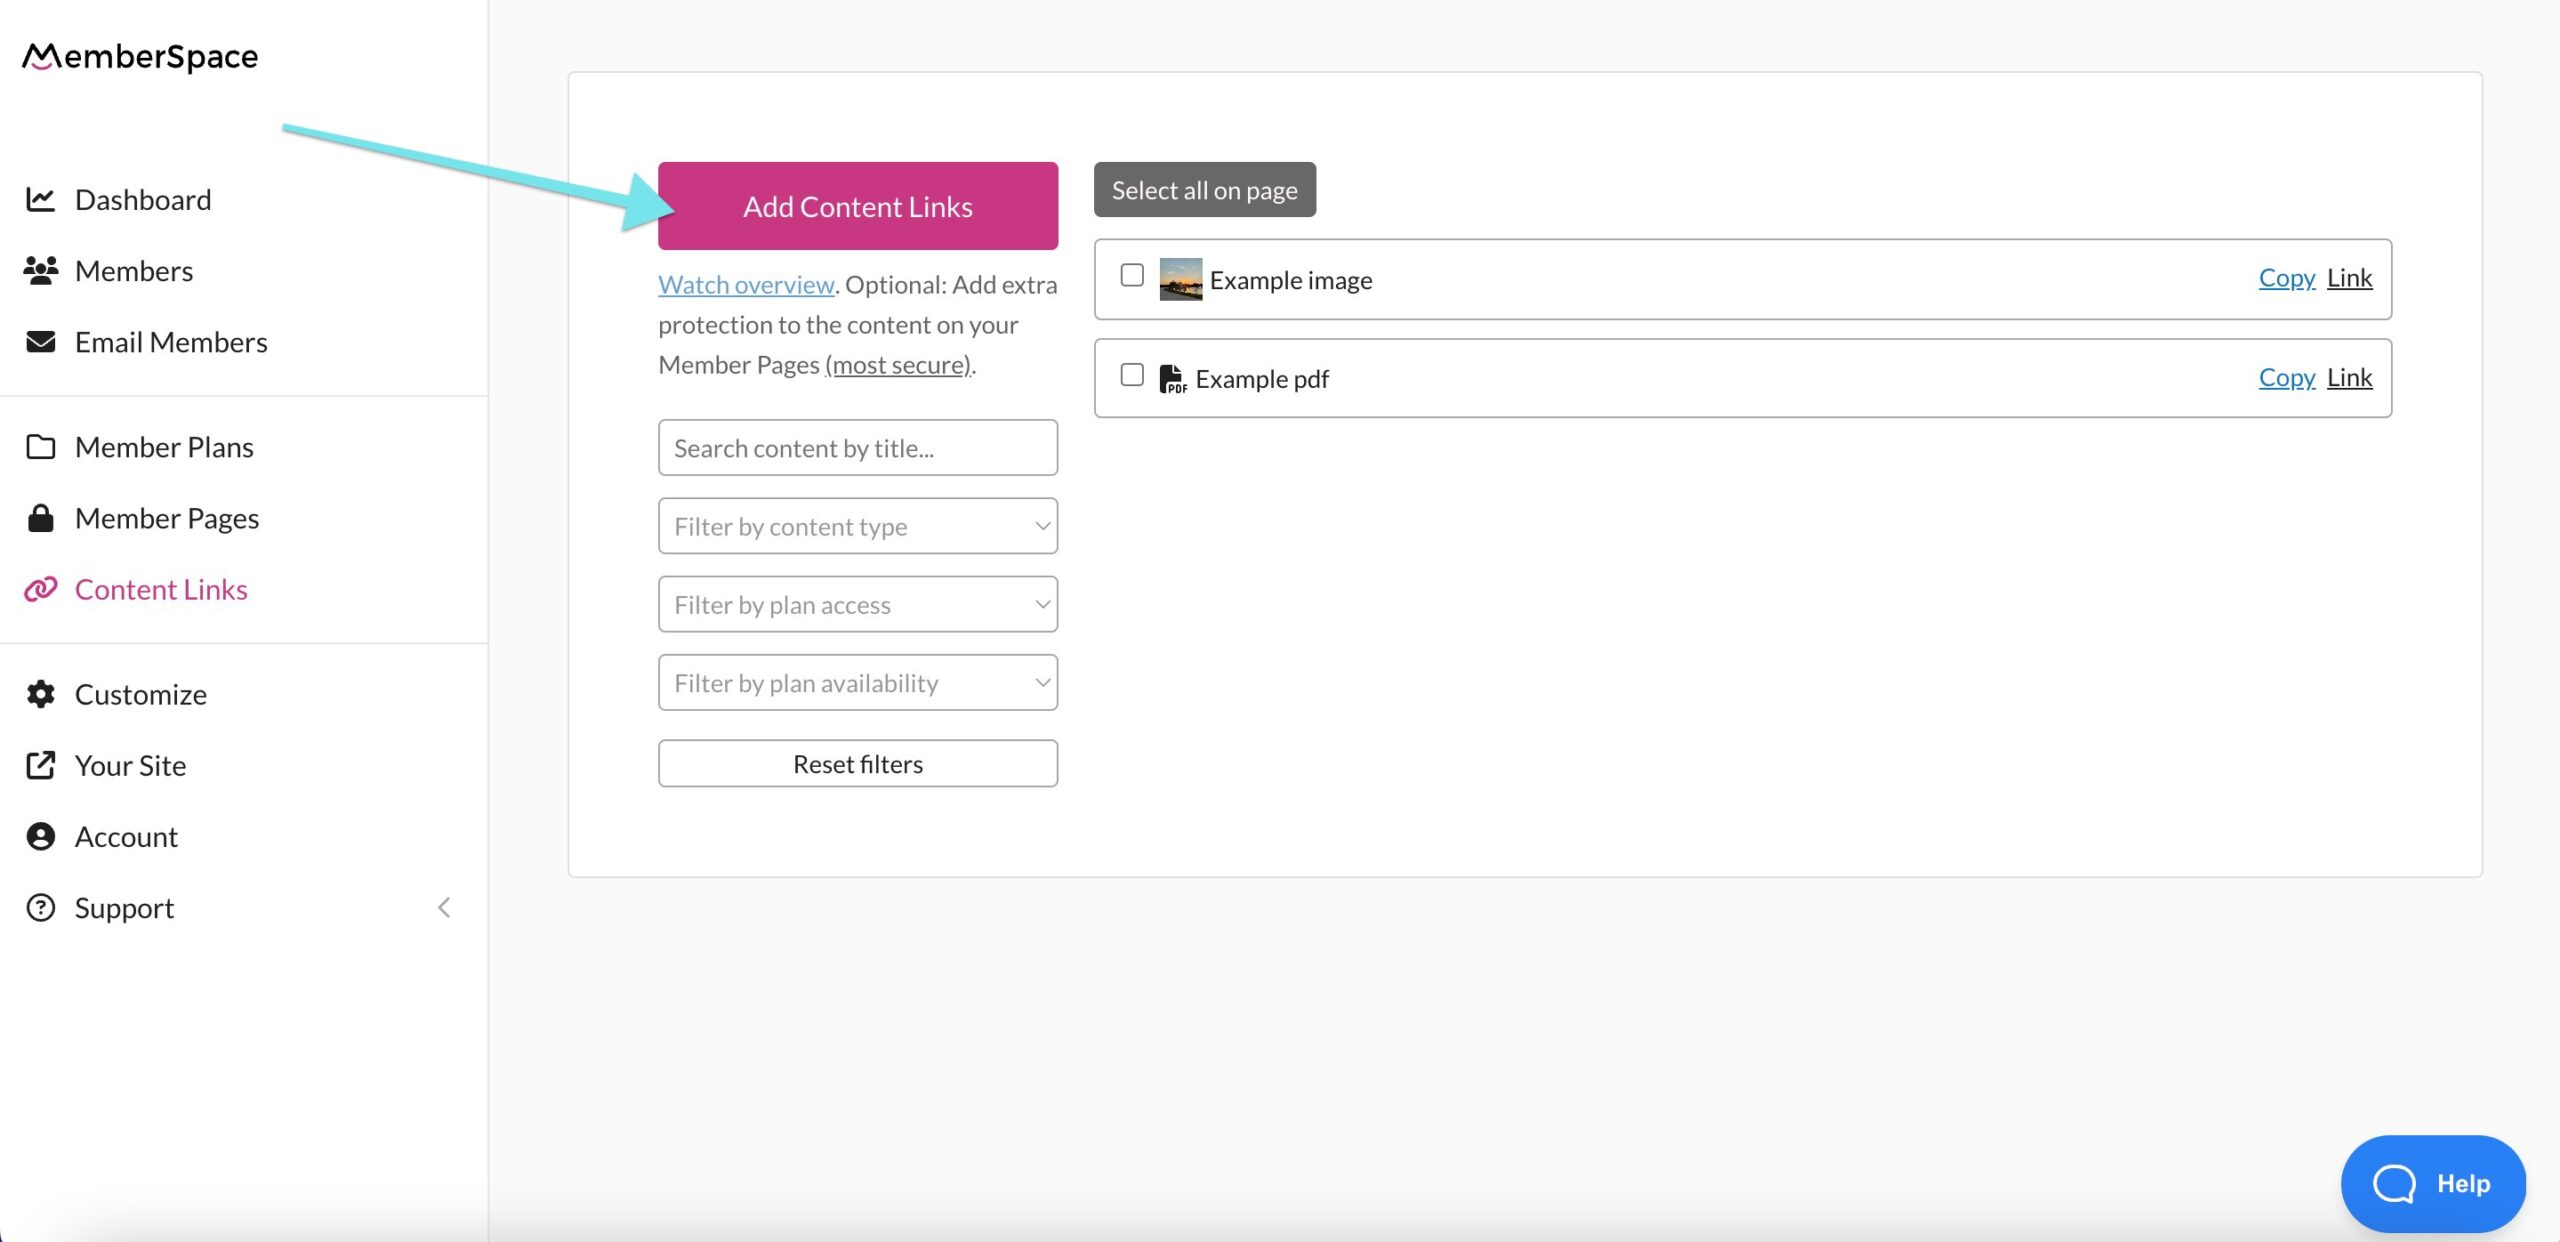Select Content Links in the sidebar
Image resolution: width=2560 pixels, height=1242 pixels.
[x=161, y=589]
